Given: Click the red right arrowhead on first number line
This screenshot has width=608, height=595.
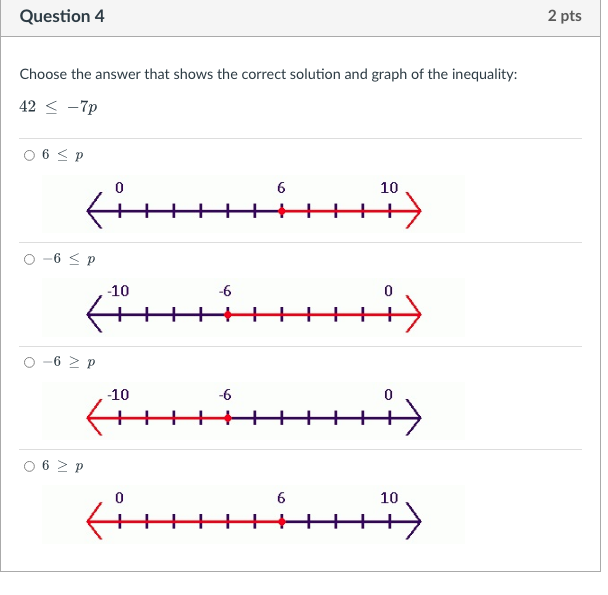Looking at the screenshot, I should tap(414, 211).
